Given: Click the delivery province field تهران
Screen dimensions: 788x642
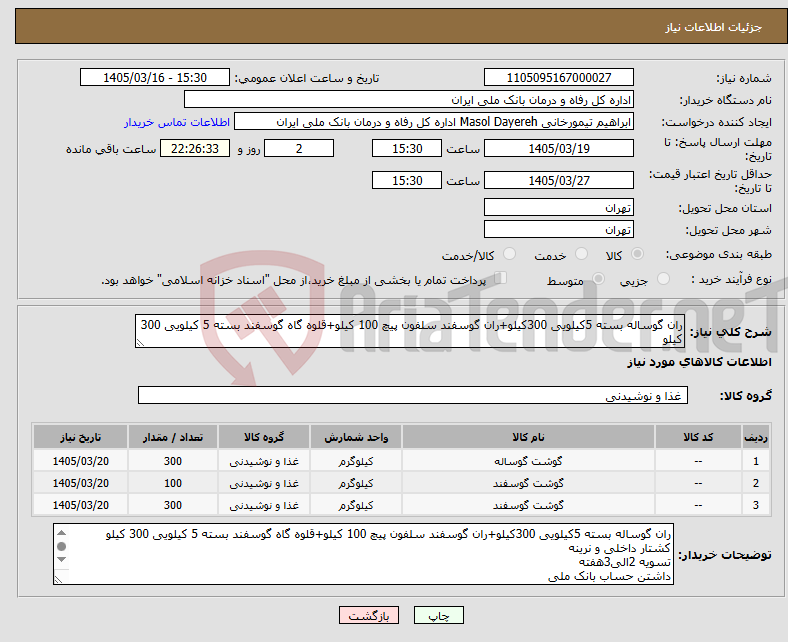Looking at the screenshot, I should (x=558, y=207).
